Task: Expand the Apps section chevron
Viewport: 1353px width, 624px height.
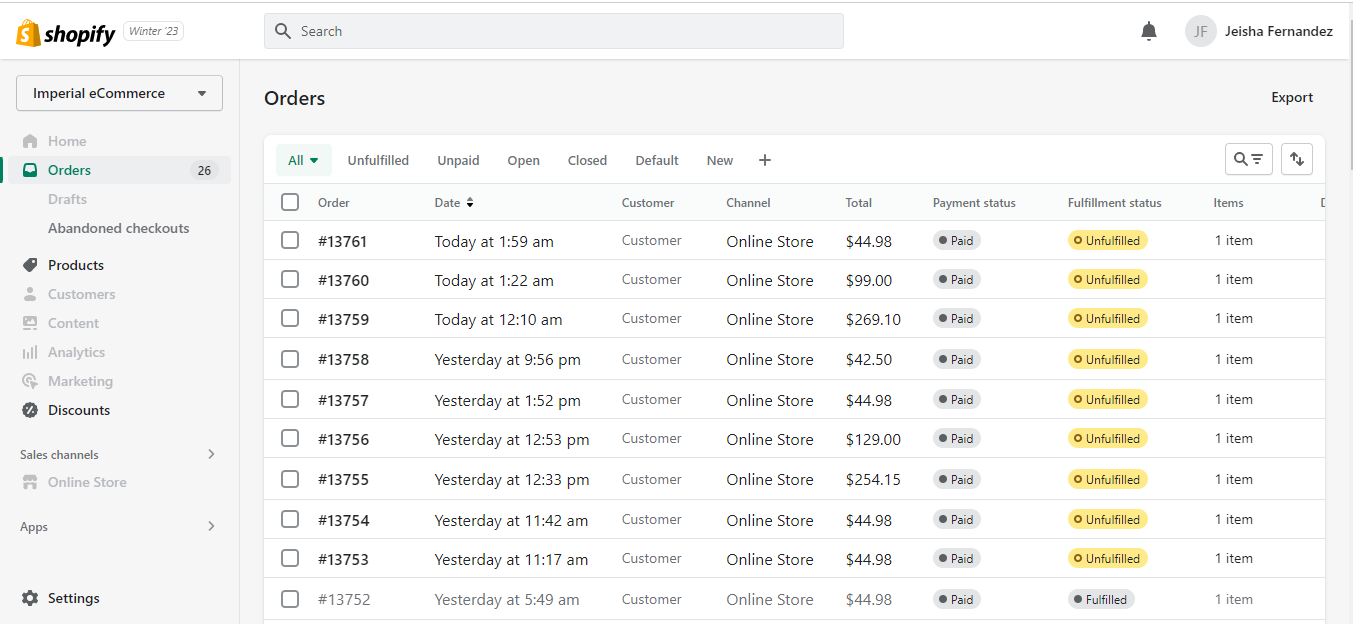Action: [211, 526]
